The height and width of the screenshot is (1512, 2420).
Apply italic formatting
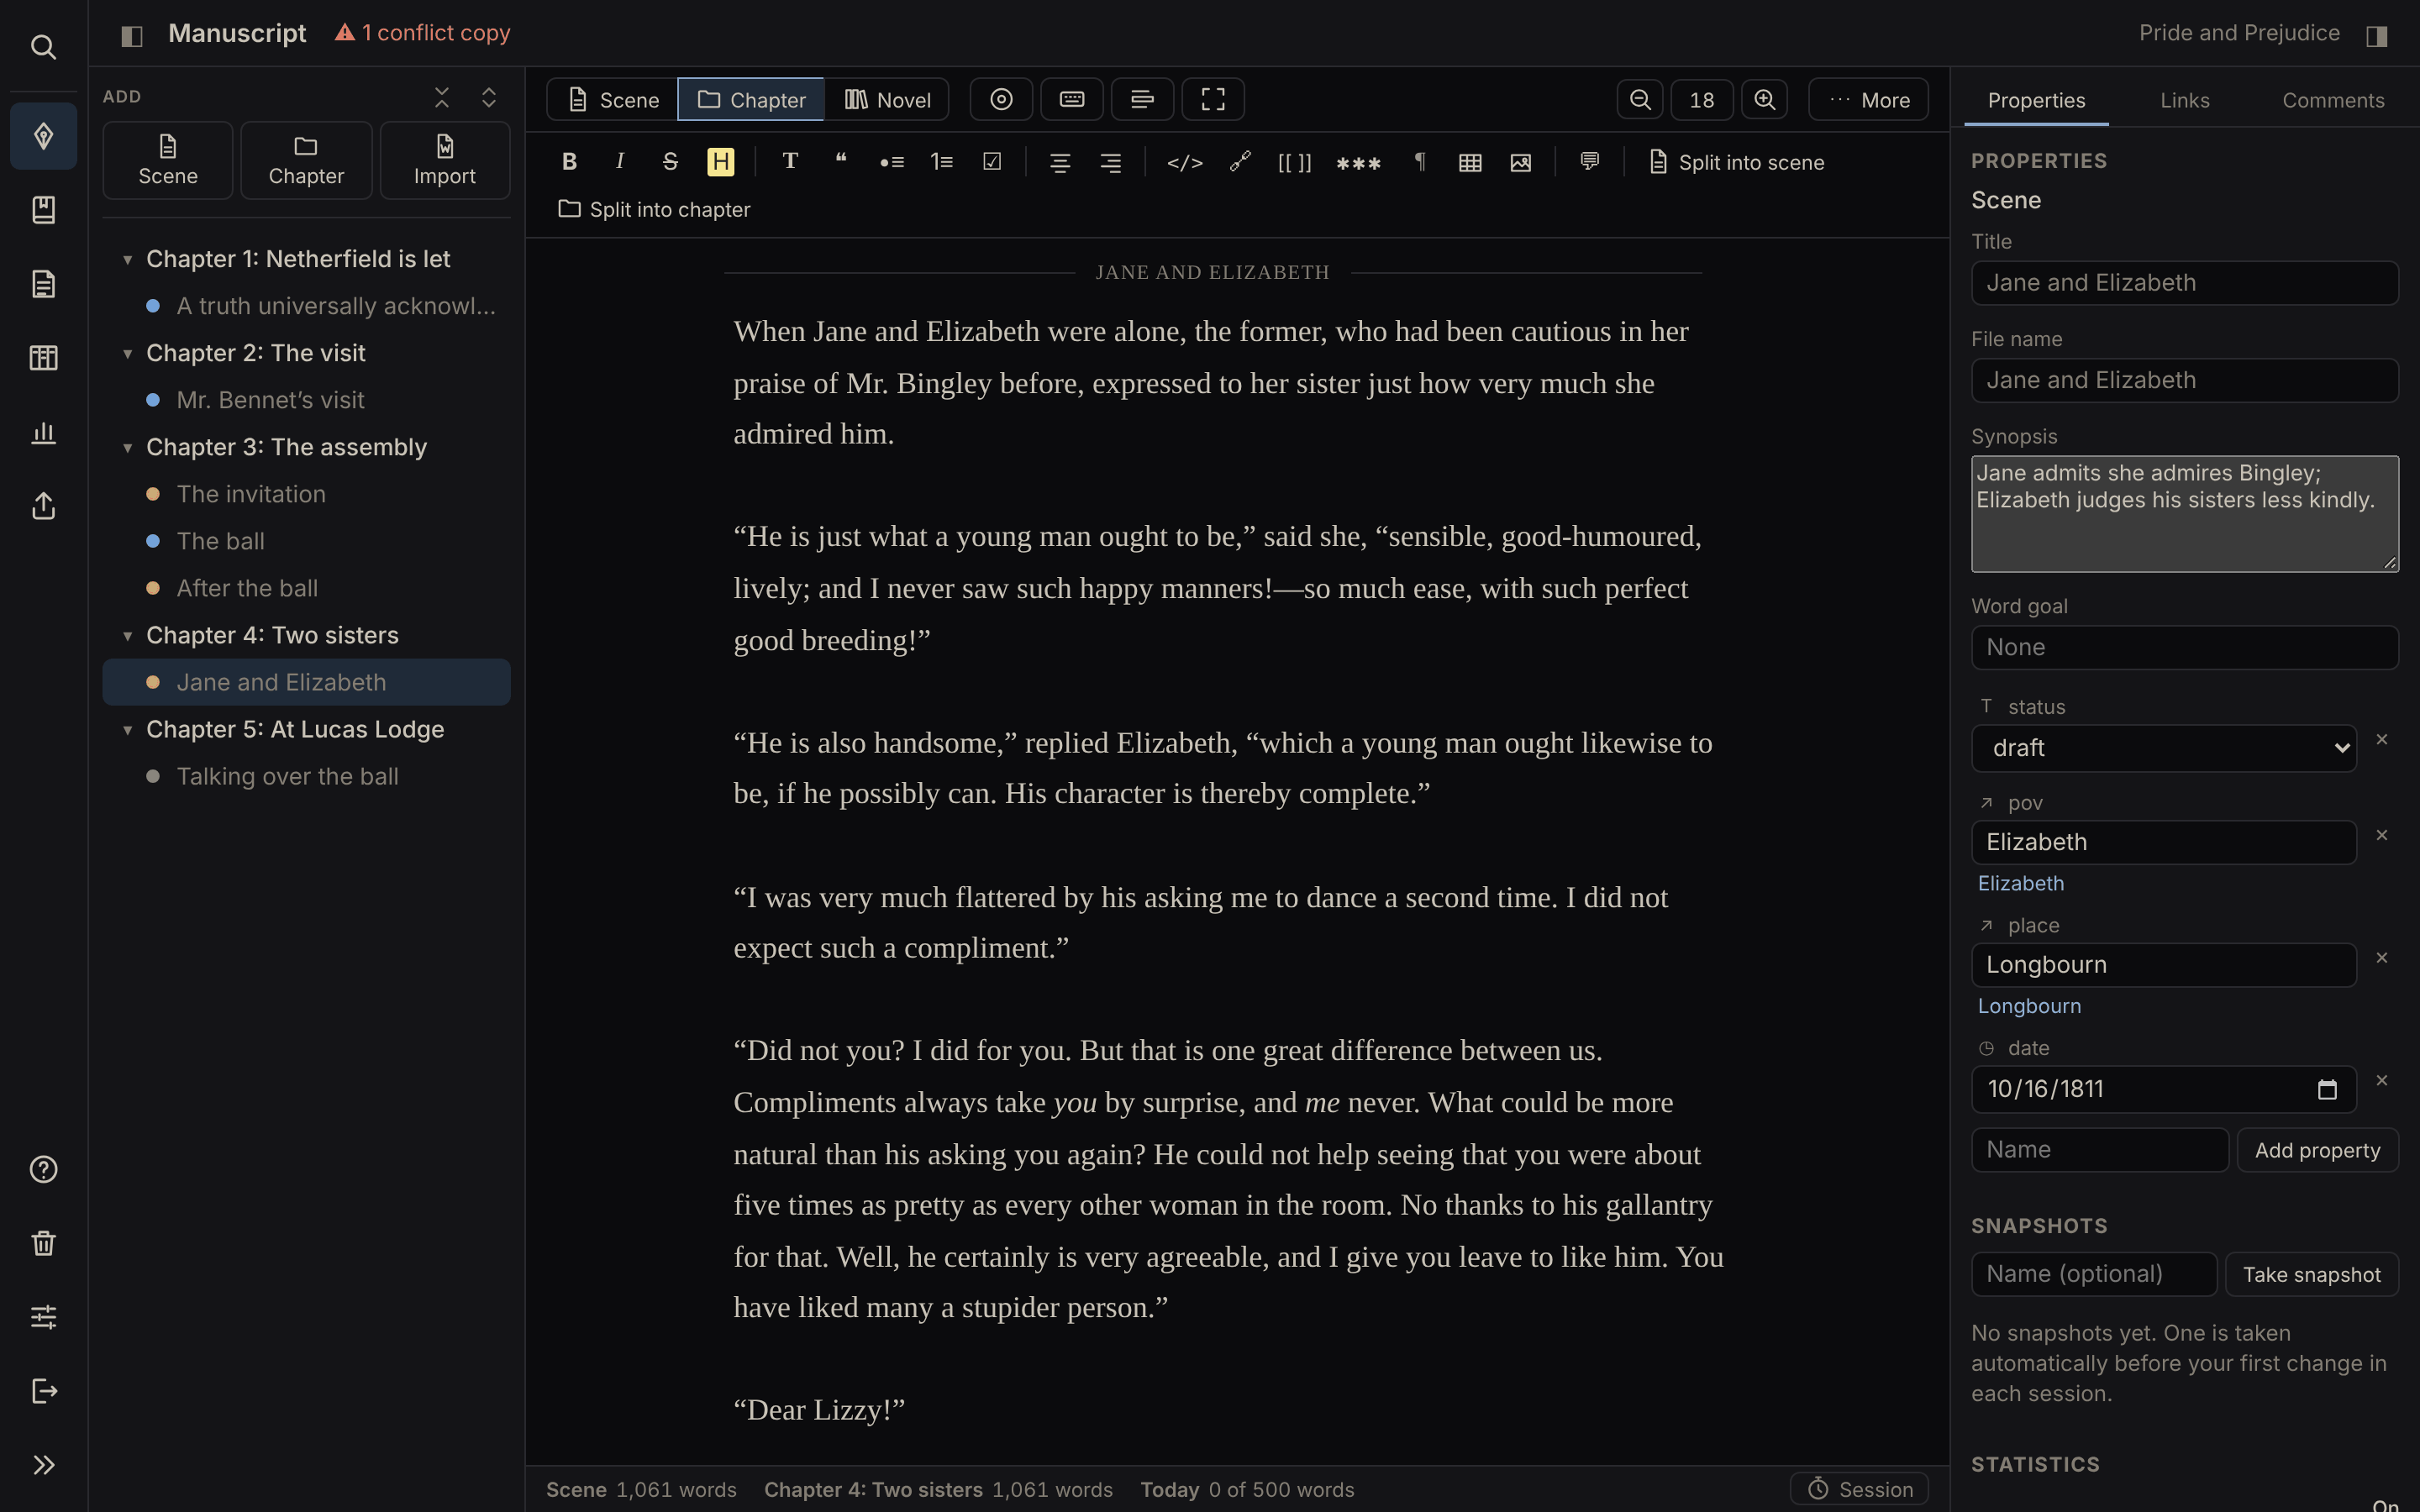pyautogui.click(x=620, y=162)
